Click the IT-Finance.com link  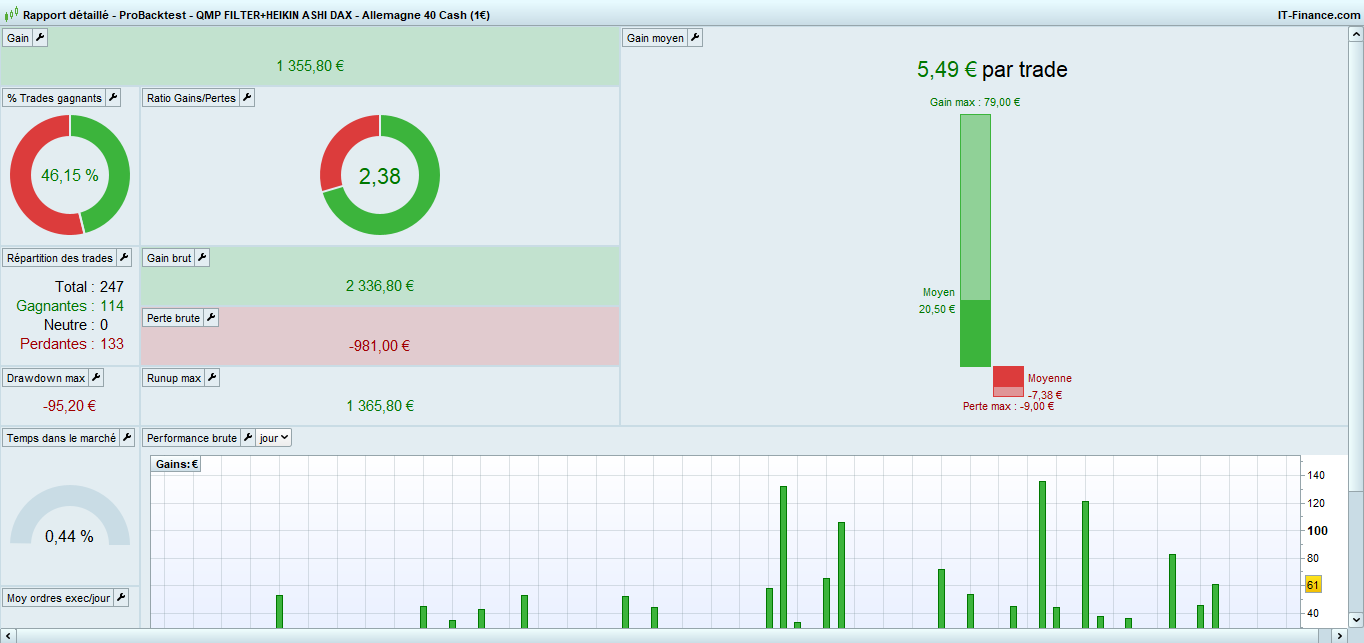click(x=1317, y=16)
